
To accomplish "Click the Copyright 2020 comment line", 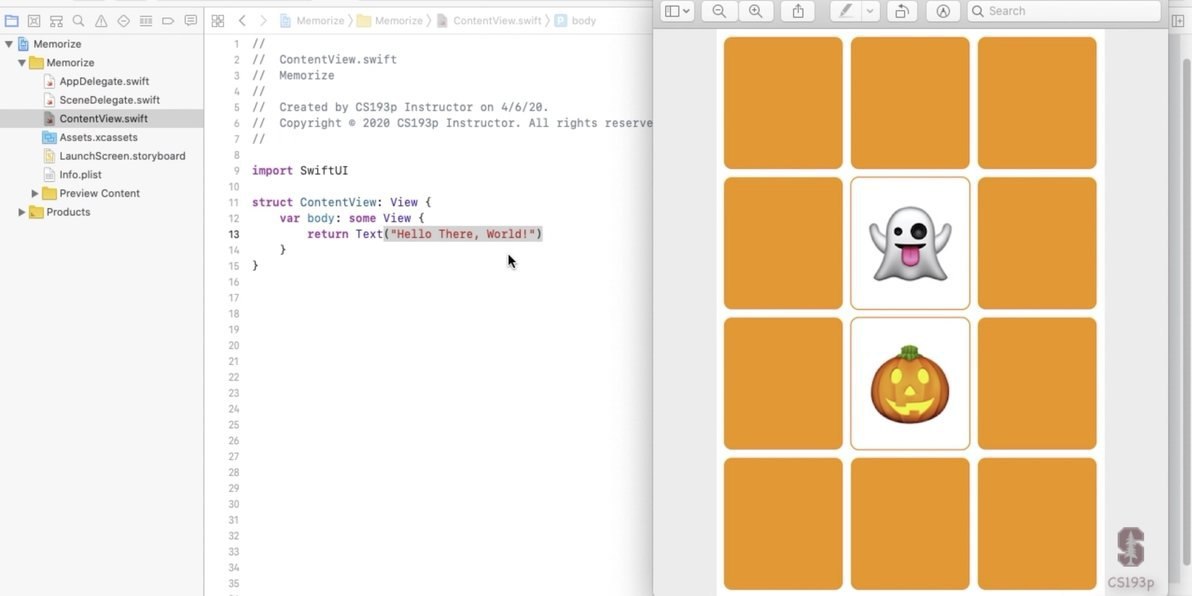I will point(452,123).
